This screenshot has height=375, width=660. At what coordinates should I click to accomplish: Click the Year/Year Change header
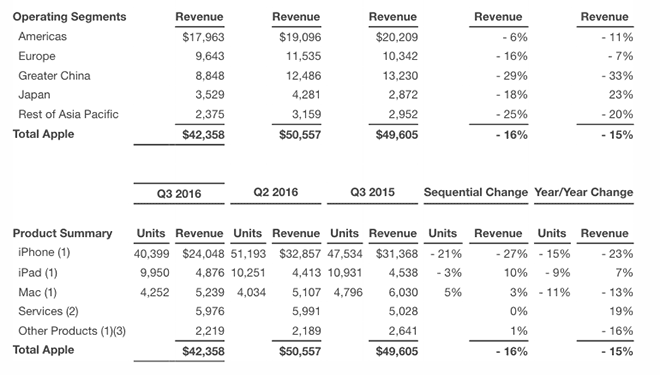tap(584, 192)
